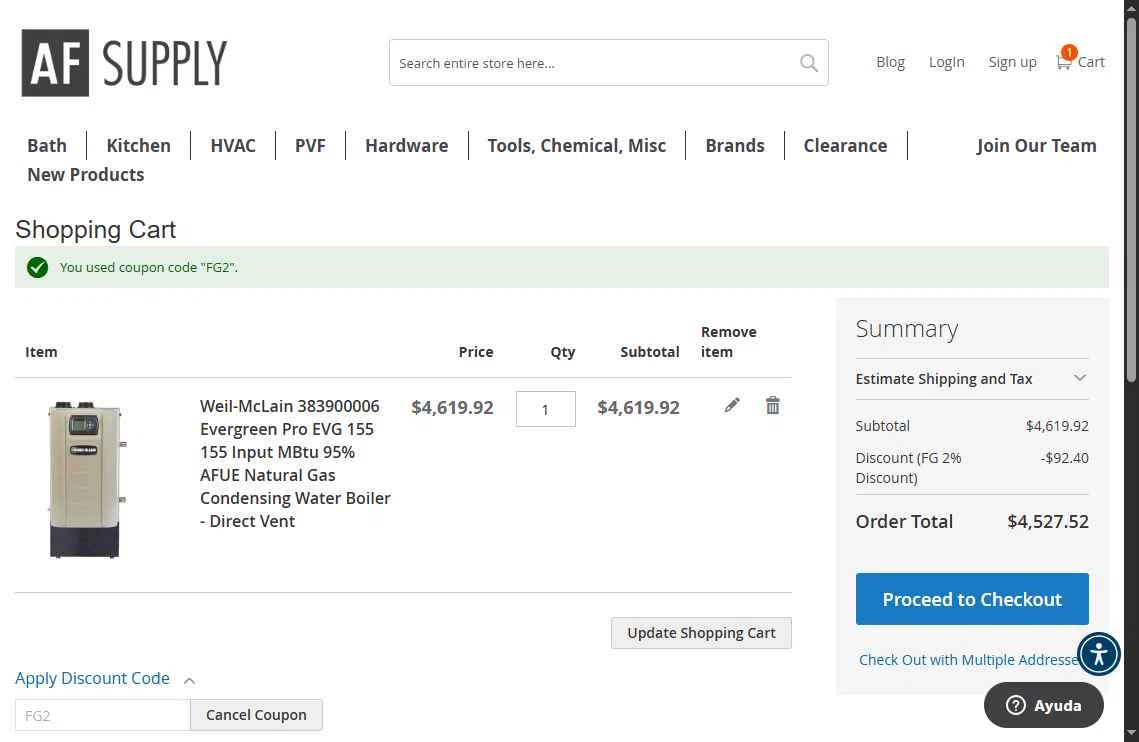Image resolution: width=1139 pixels, height=742 pixels.
Task: Open the PVF category menu
Action: pos(310,145)
